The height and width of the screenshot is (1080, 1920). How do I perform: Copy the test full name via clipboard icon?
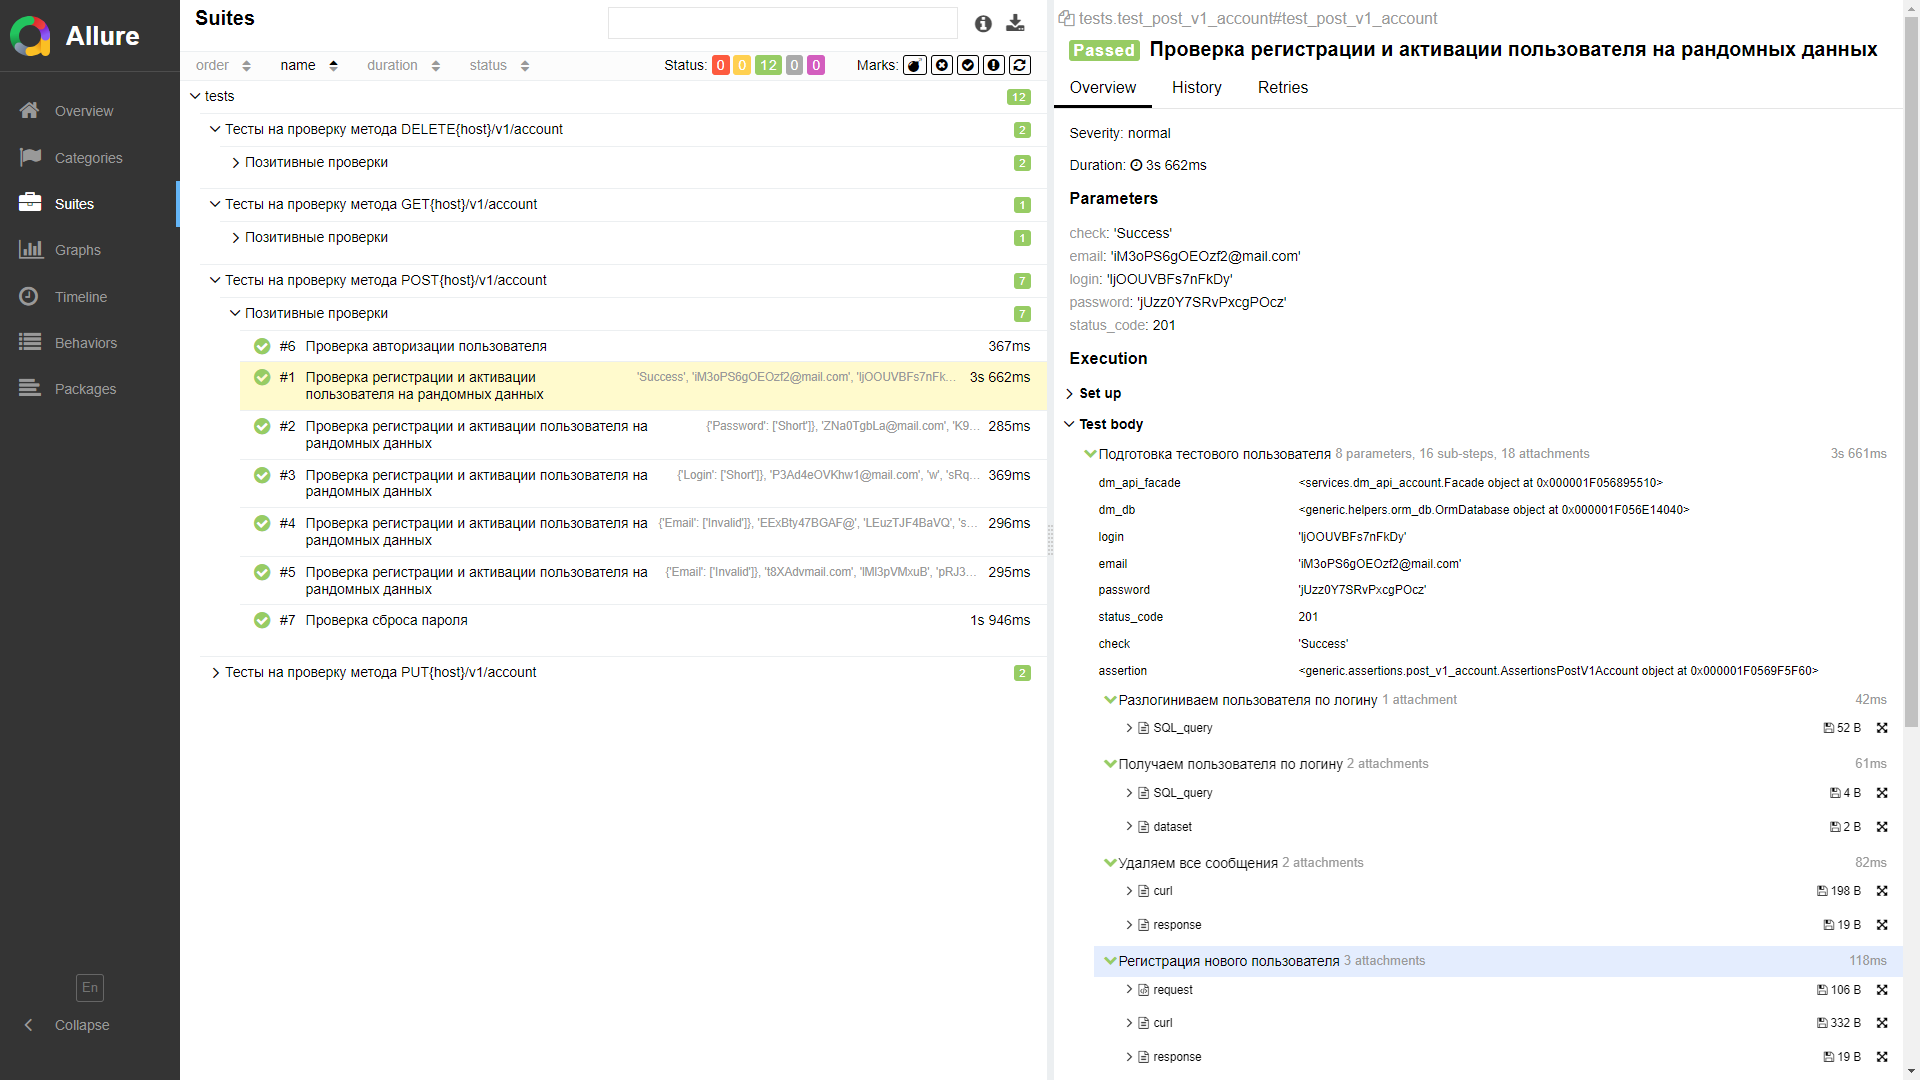point(1066,18)
